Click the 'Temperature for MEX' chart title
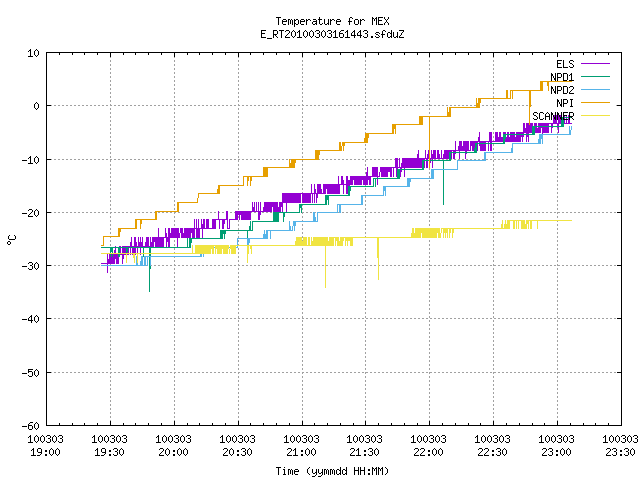This screenshot has width=640, height=480. [332, 21]
